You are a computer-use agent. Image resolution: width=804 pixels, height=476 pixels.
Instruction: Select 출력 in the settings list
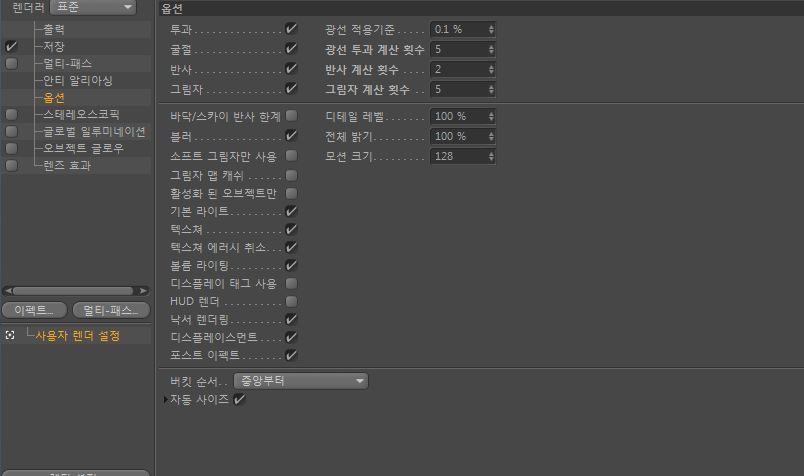(54, 30)
